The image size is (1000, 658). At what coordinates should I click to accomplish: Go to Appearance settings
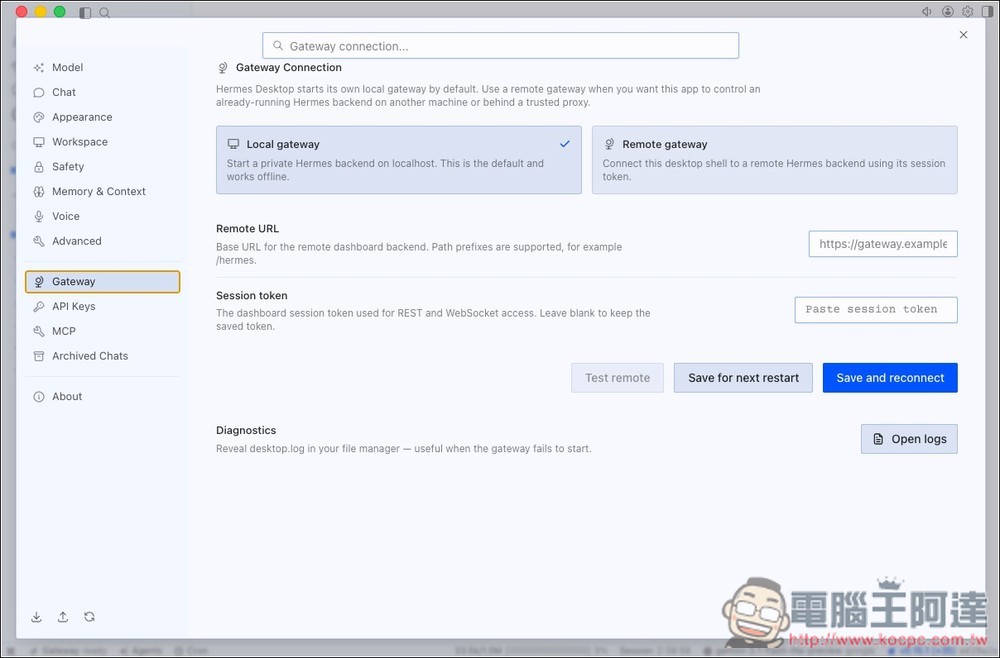coord(102,117)
